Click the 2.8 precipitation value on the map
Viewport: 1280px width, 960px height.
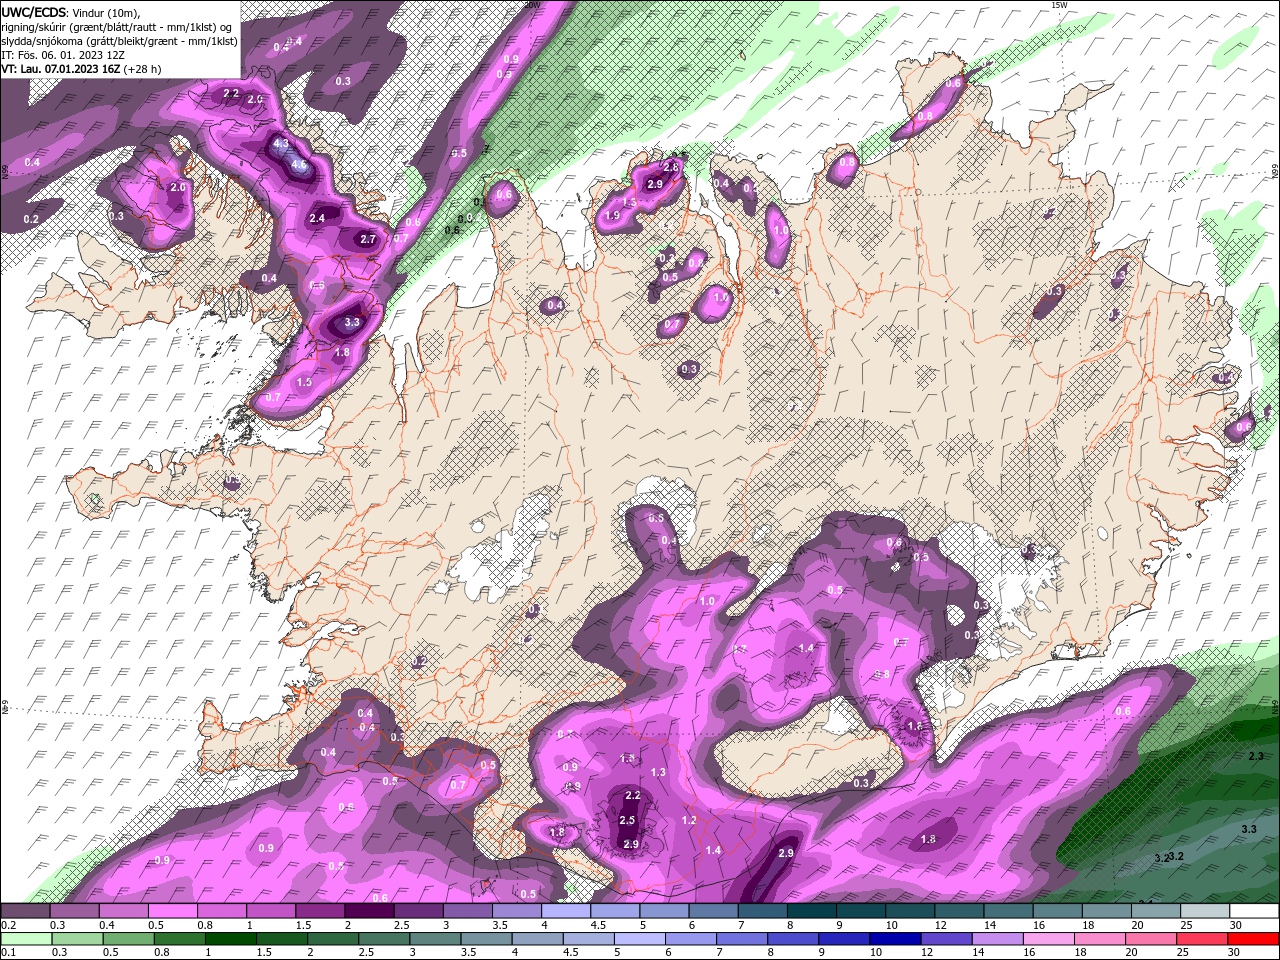pyautogui.click(x=671, y=167)
